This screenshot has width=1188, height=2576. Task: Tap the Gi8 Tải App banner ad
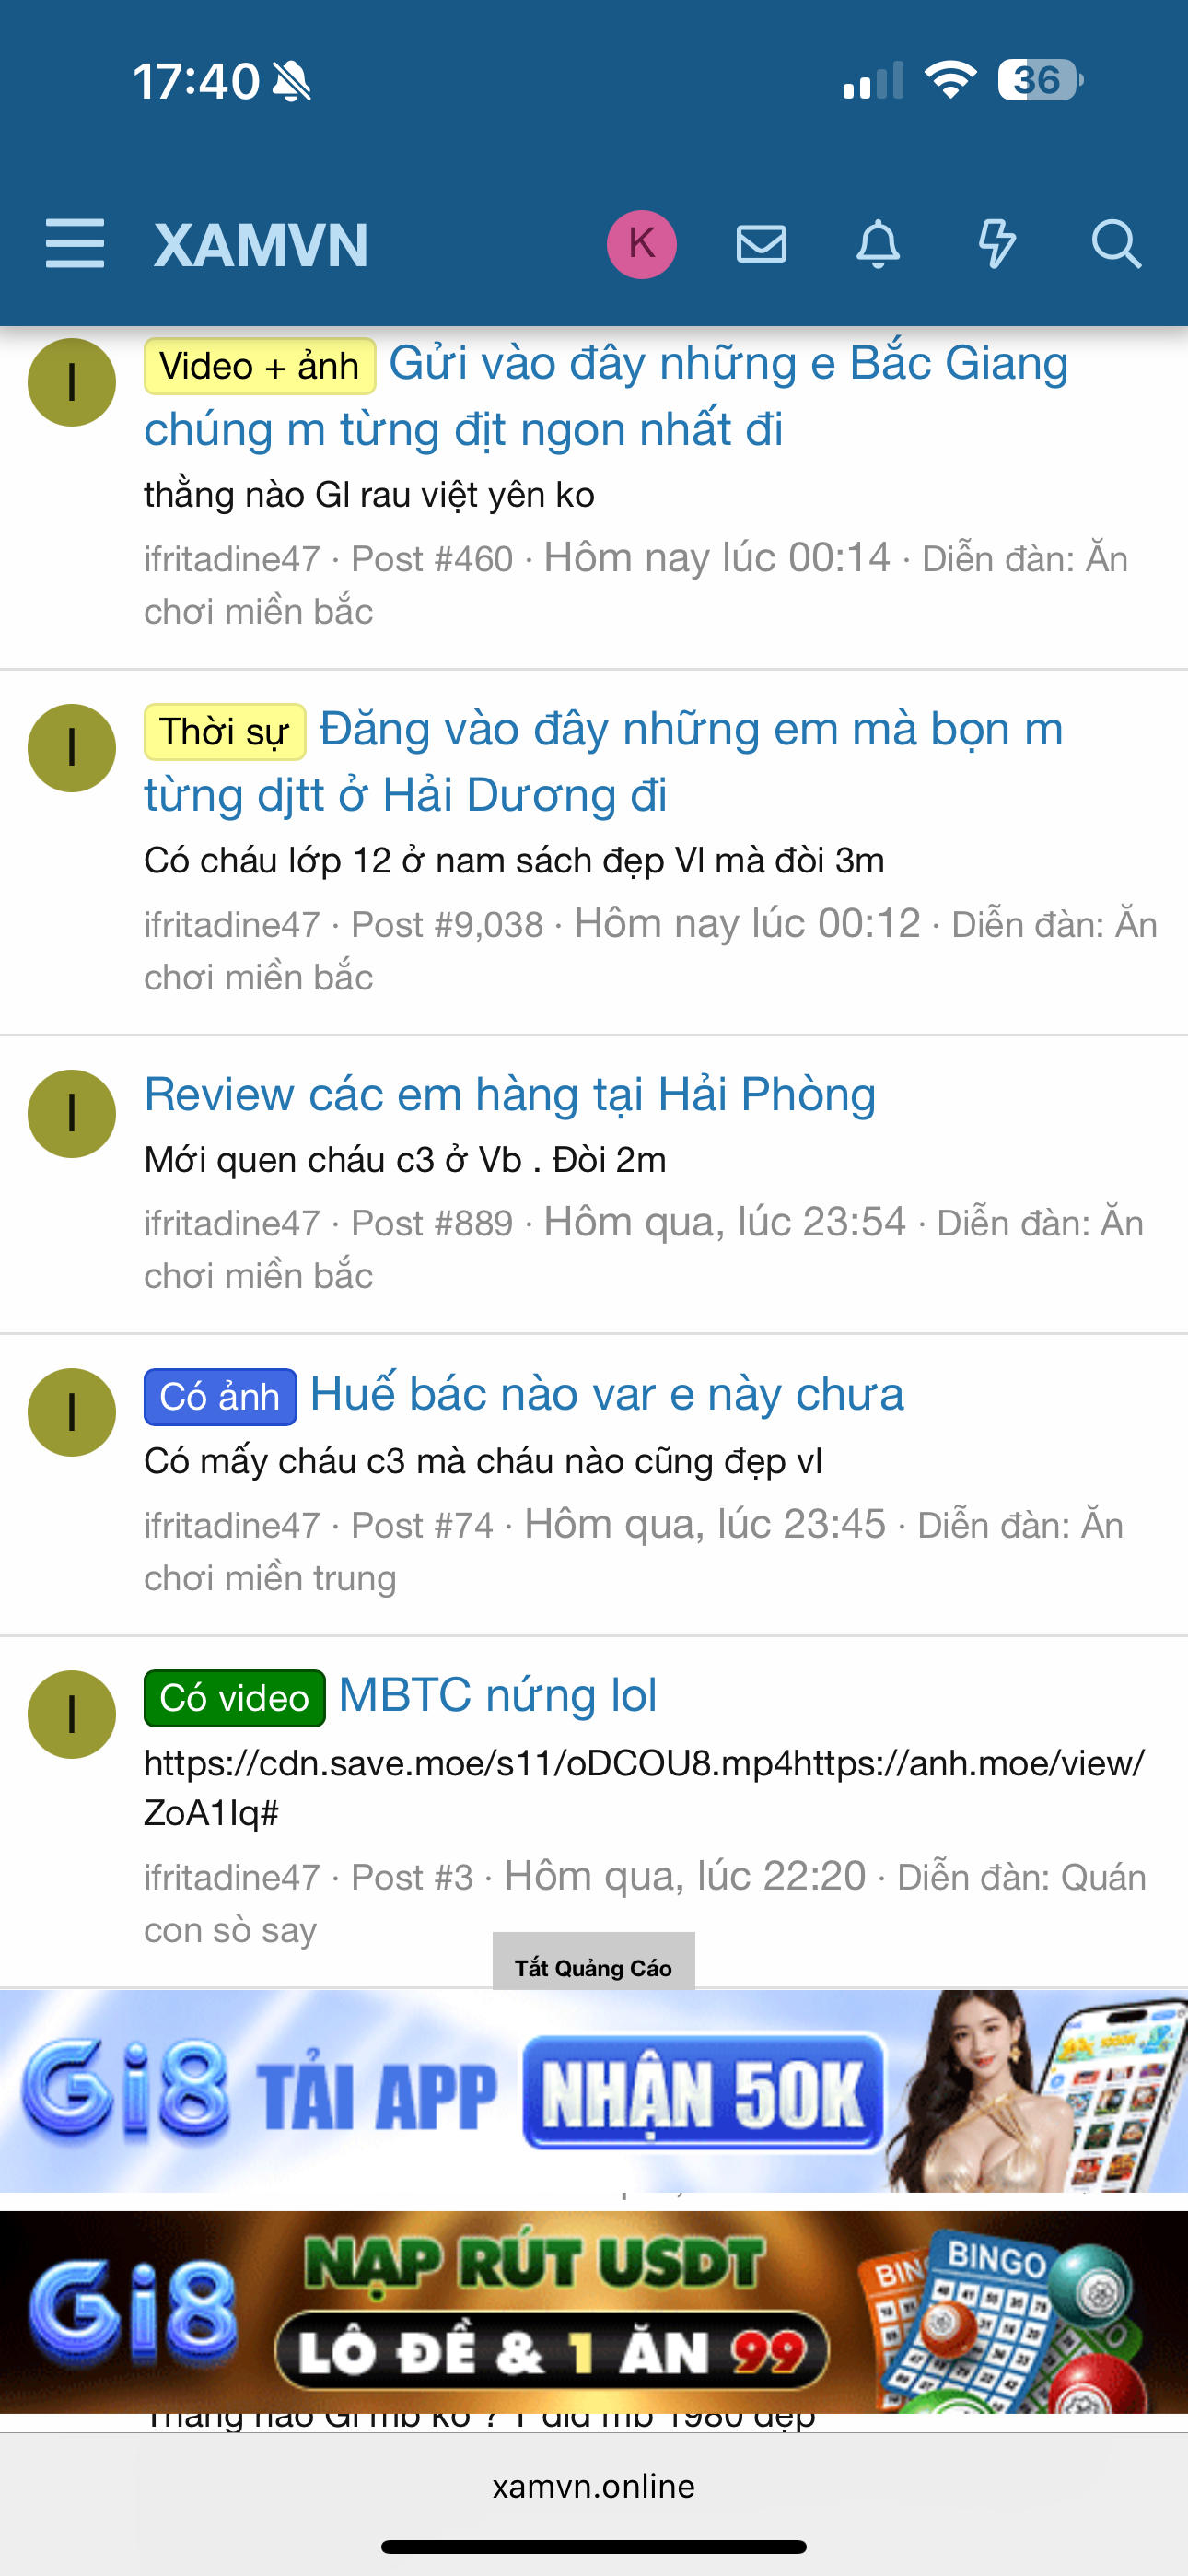click(594, 2091)
